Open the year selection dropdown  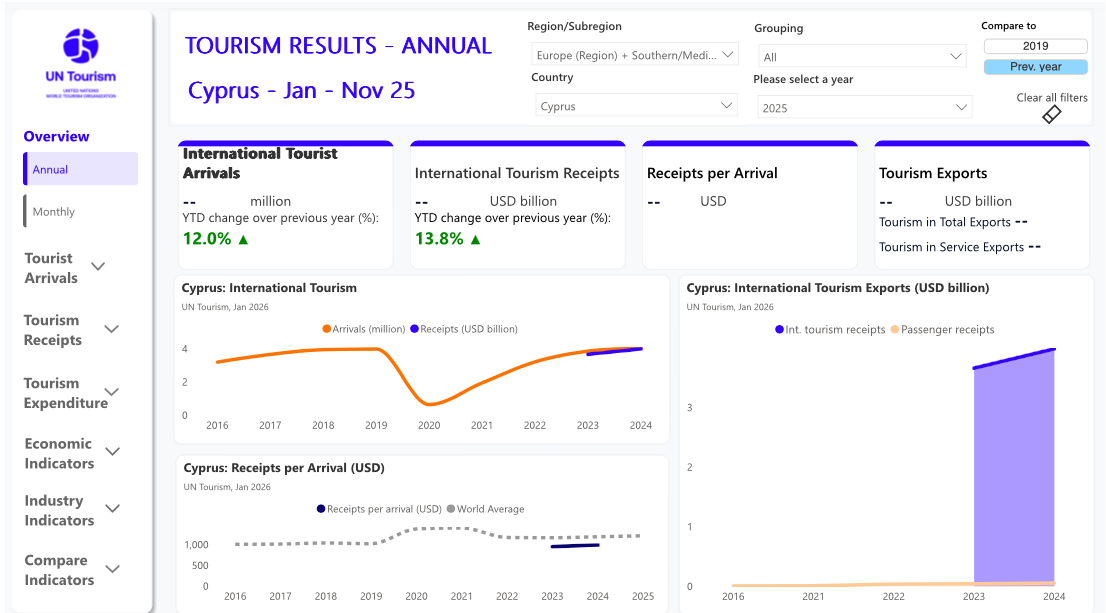click(864, 108)
